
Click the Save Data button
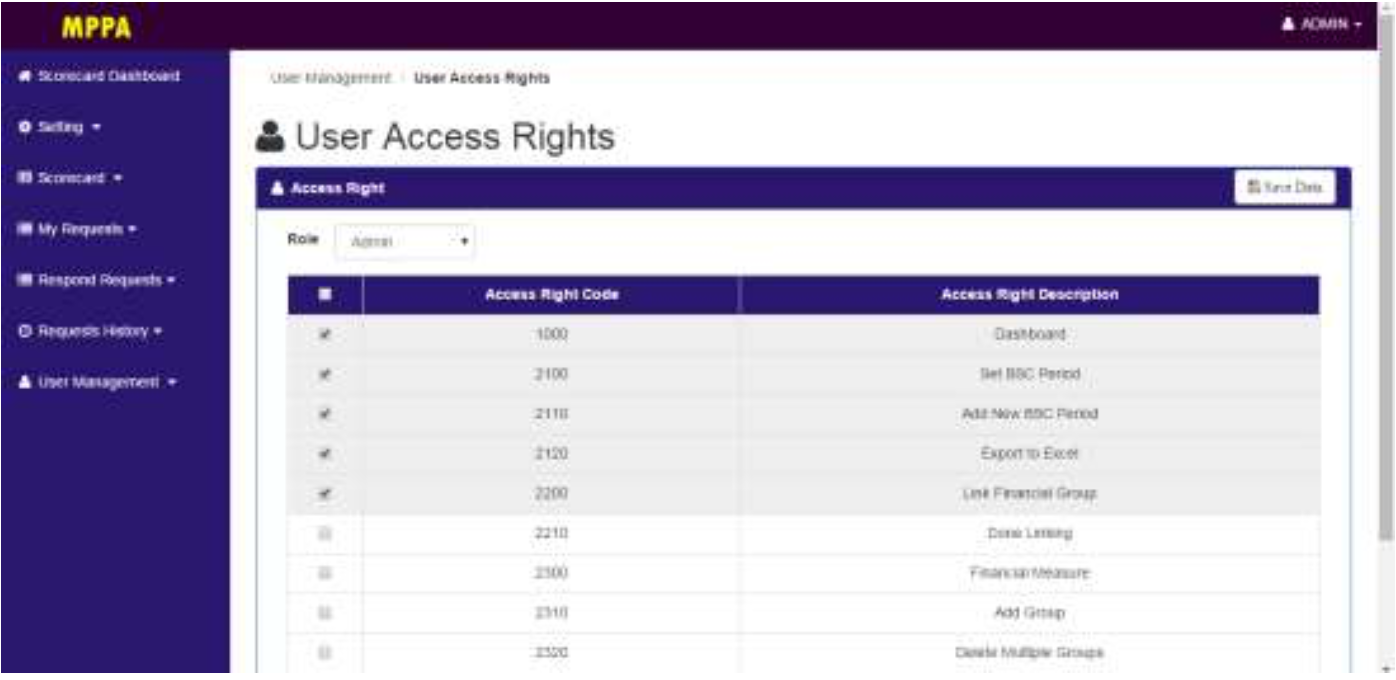pos(1285,188)
